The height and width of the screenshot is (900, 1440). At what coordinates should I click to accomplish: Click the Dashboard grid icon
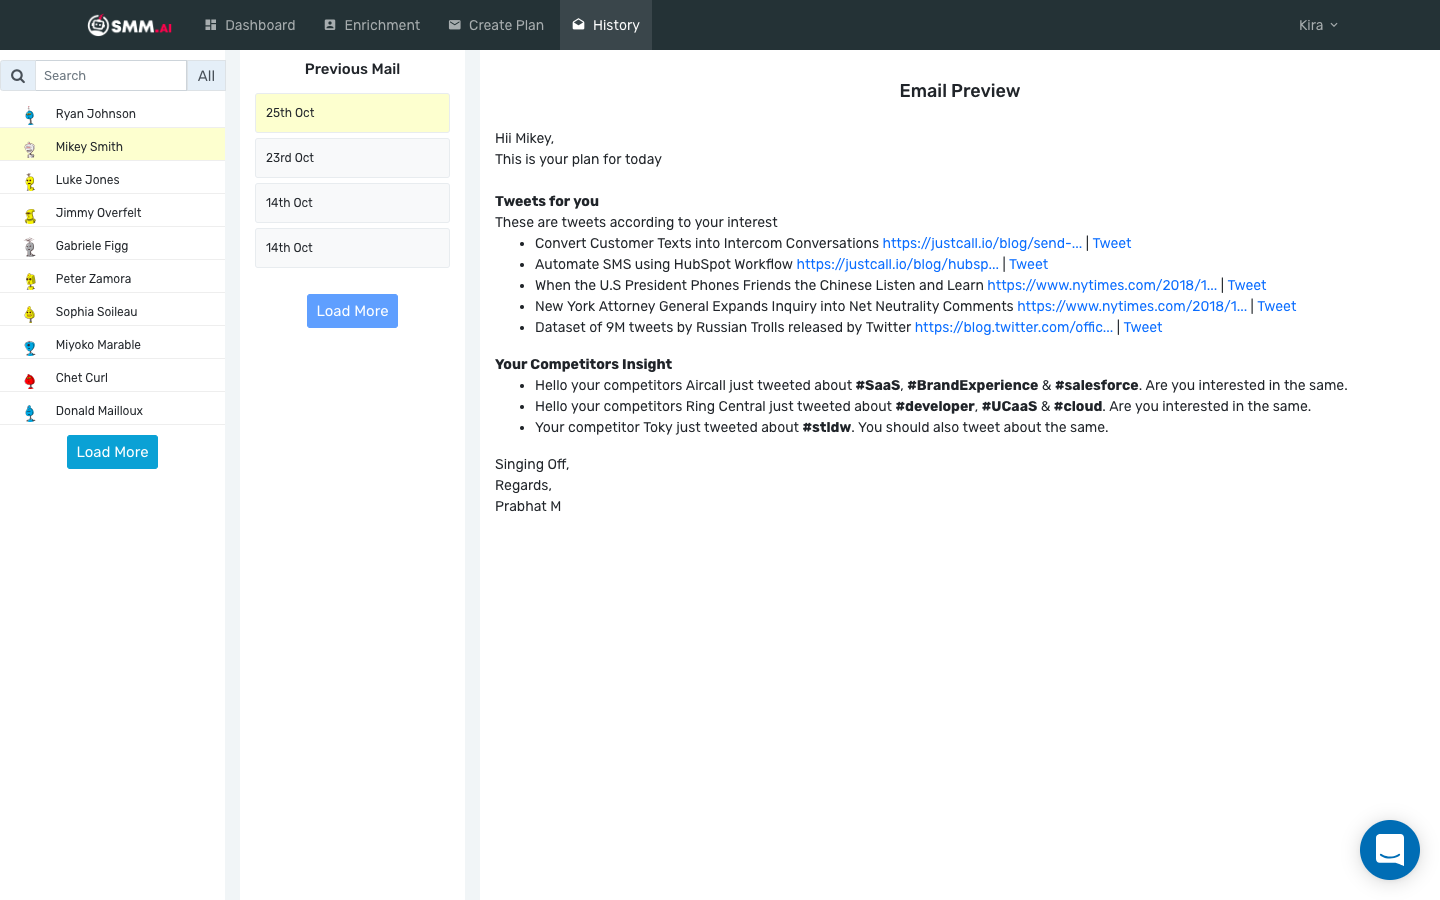pos(211,25)
